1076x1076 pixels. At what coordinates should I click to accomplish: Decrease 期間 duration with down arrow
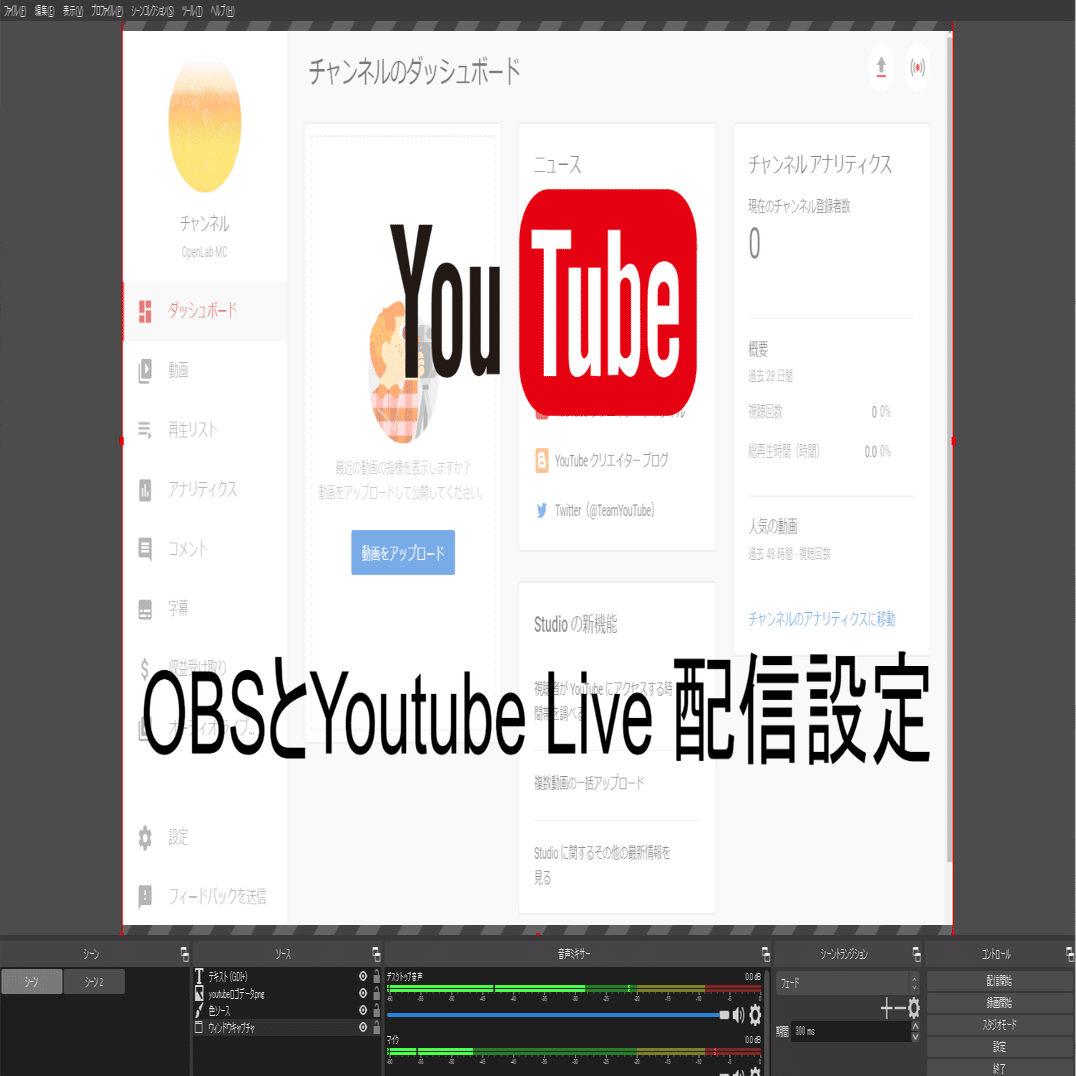pos(915,1037)
